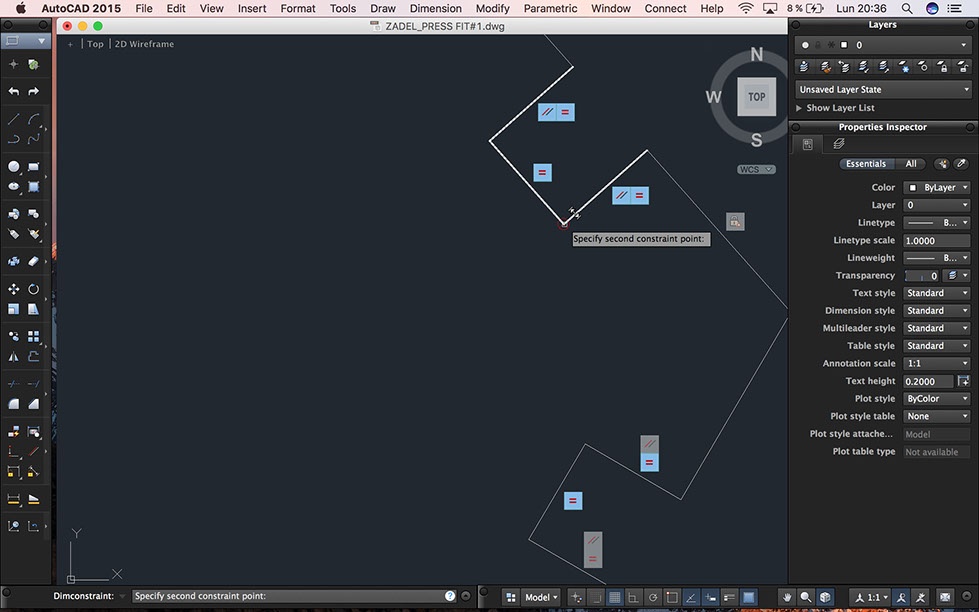The width and height of the screenshot is (979, 612).
Task: Toggle Object Snap in status bar
Action: [672, 597]
